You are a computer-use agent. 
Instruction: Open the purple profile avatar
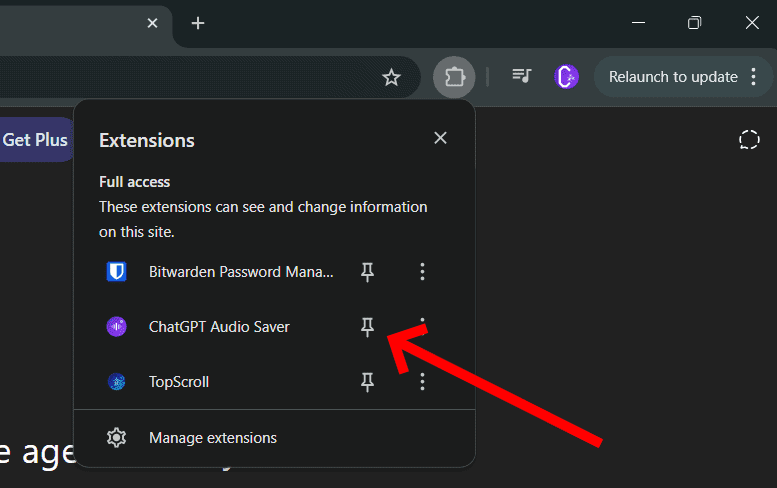[566, 77]
